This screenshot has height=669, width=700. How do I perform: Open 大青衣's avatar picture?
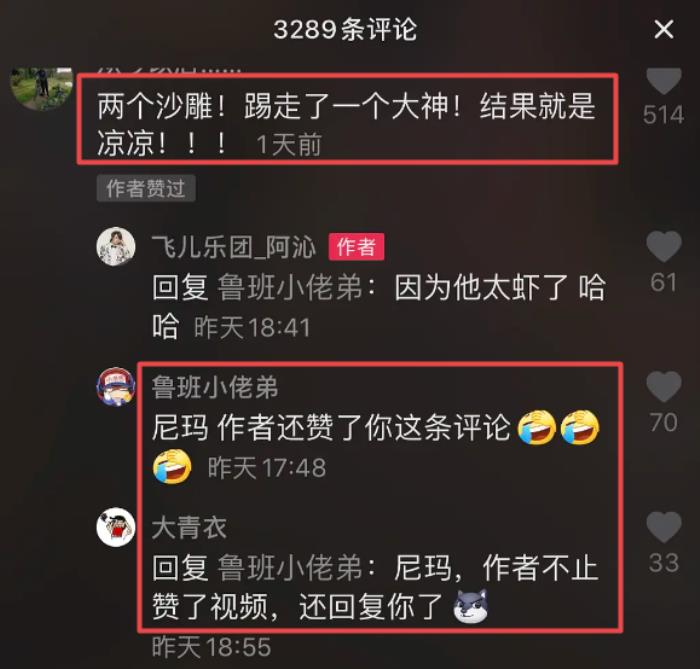(116, 527)
